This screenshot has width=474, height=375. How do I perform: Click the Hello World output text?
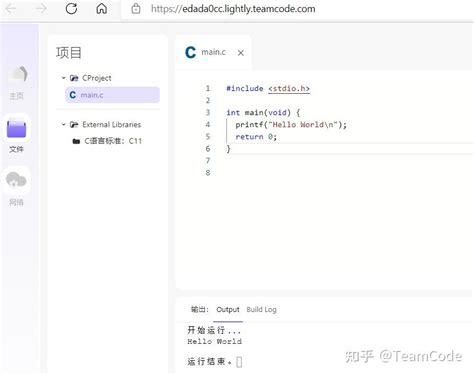(214, 341)
